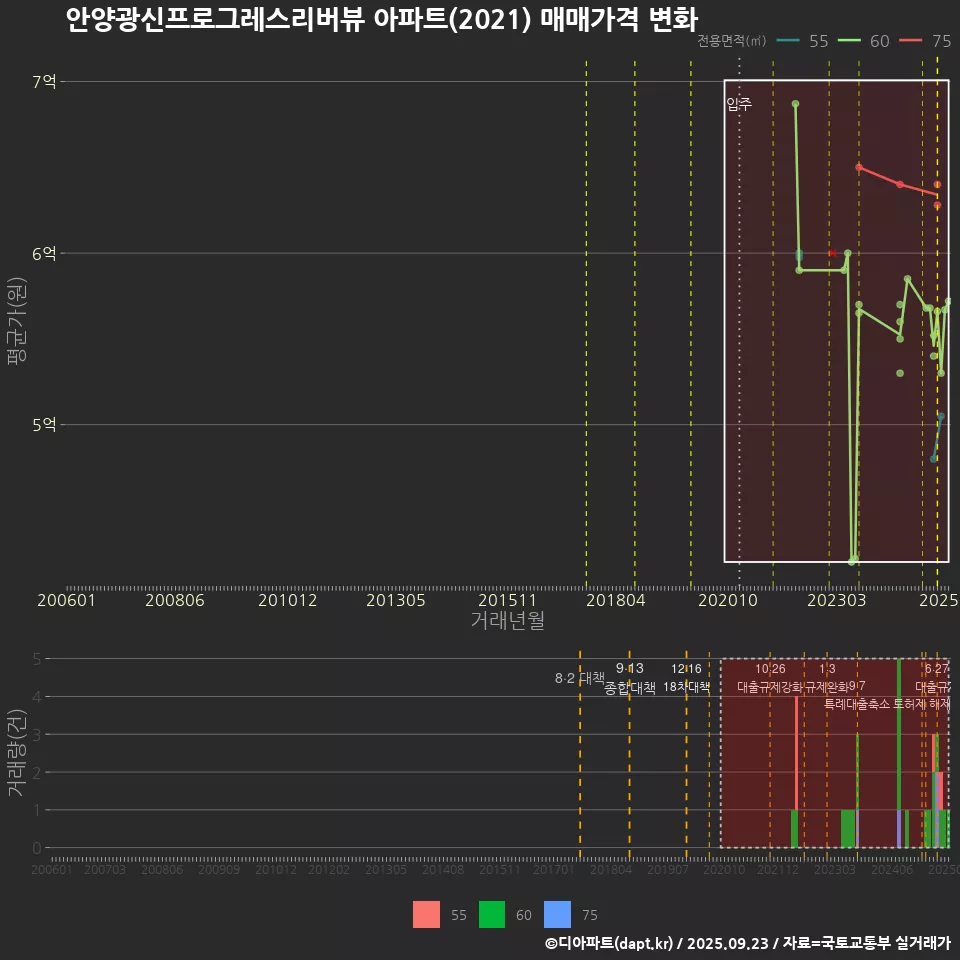Click the first red 75㎡ data point
Viewport: 960px width, 960px height.
pos(859,167)
